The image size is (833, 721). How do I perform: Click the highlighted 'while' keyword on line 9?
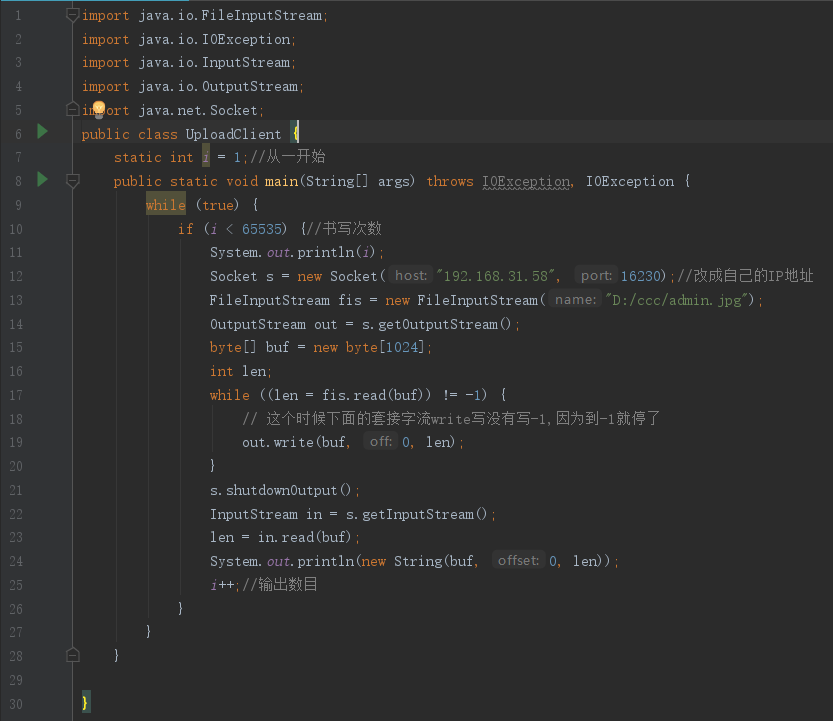(x=166, y=205)
